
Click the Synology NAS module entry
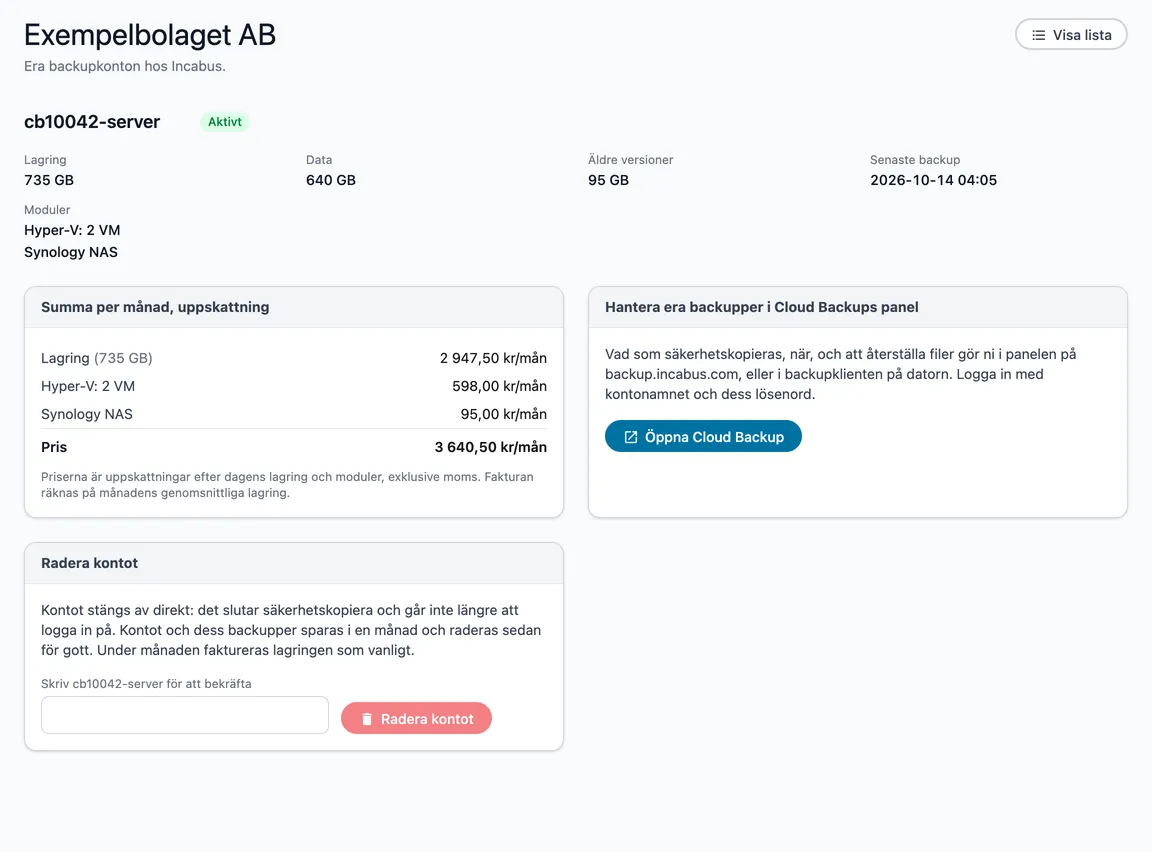tap(71, 252)
